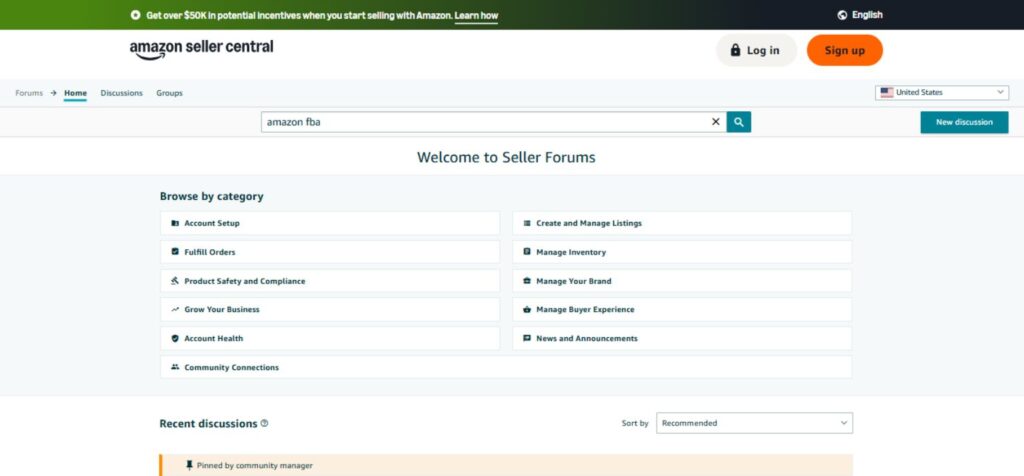
Task: Open the Discussions tab
Action: (121, 93)
